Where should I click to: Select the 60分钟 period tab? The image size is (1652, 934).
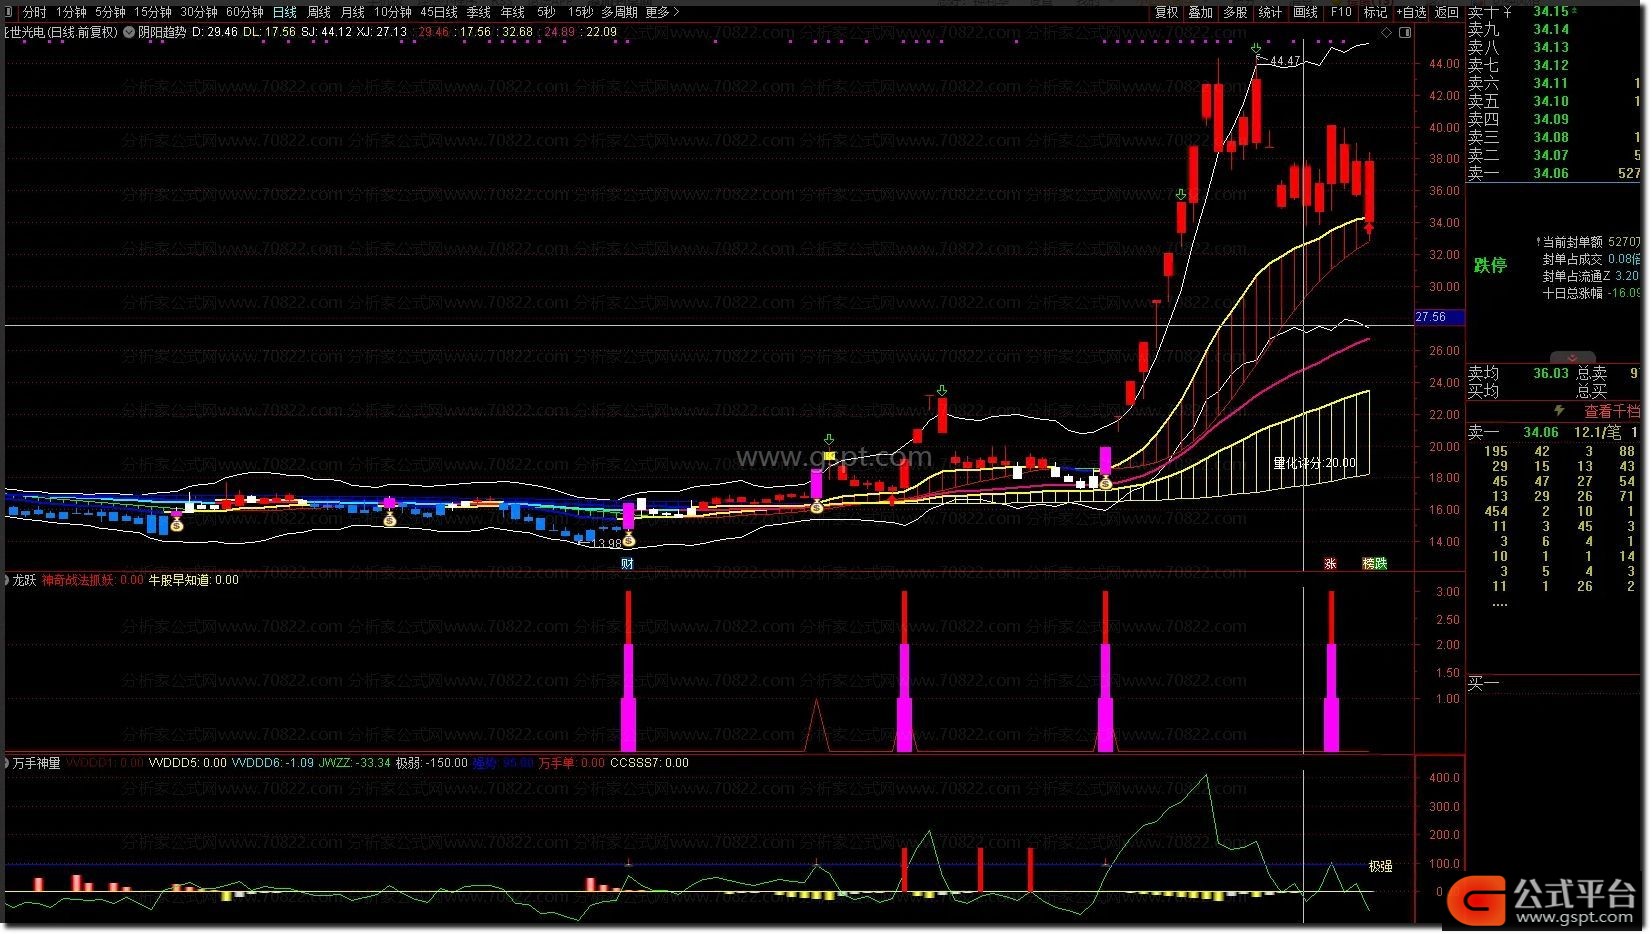(244, 12)
